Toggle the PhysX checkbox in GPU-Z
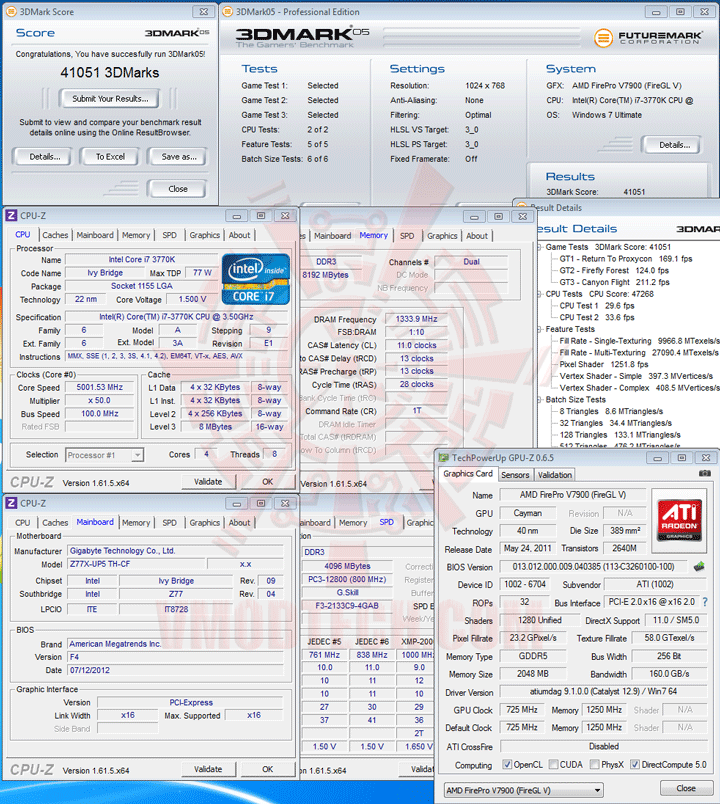Image resolution: width=720 pixels, height=804 pixels. [x=594, y=765]
